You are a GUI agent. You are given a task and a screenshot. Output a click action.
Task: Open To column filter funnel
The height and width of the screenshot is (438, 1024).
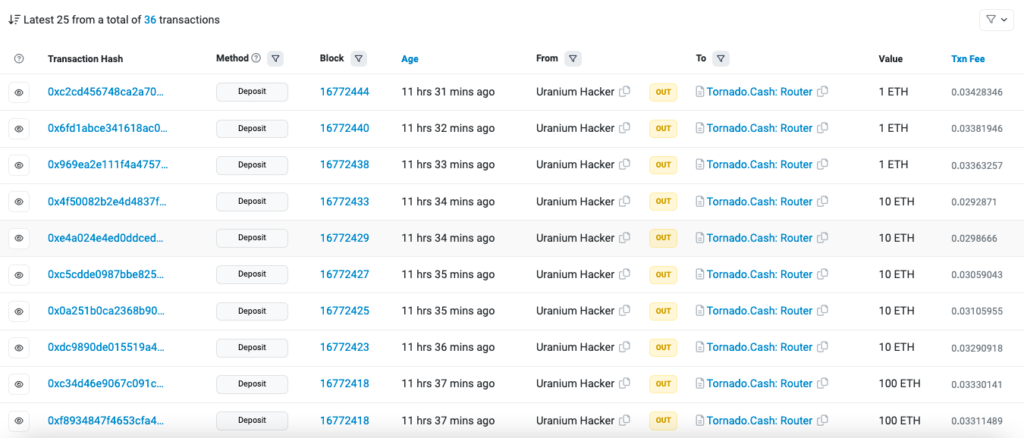coord(721,58)
